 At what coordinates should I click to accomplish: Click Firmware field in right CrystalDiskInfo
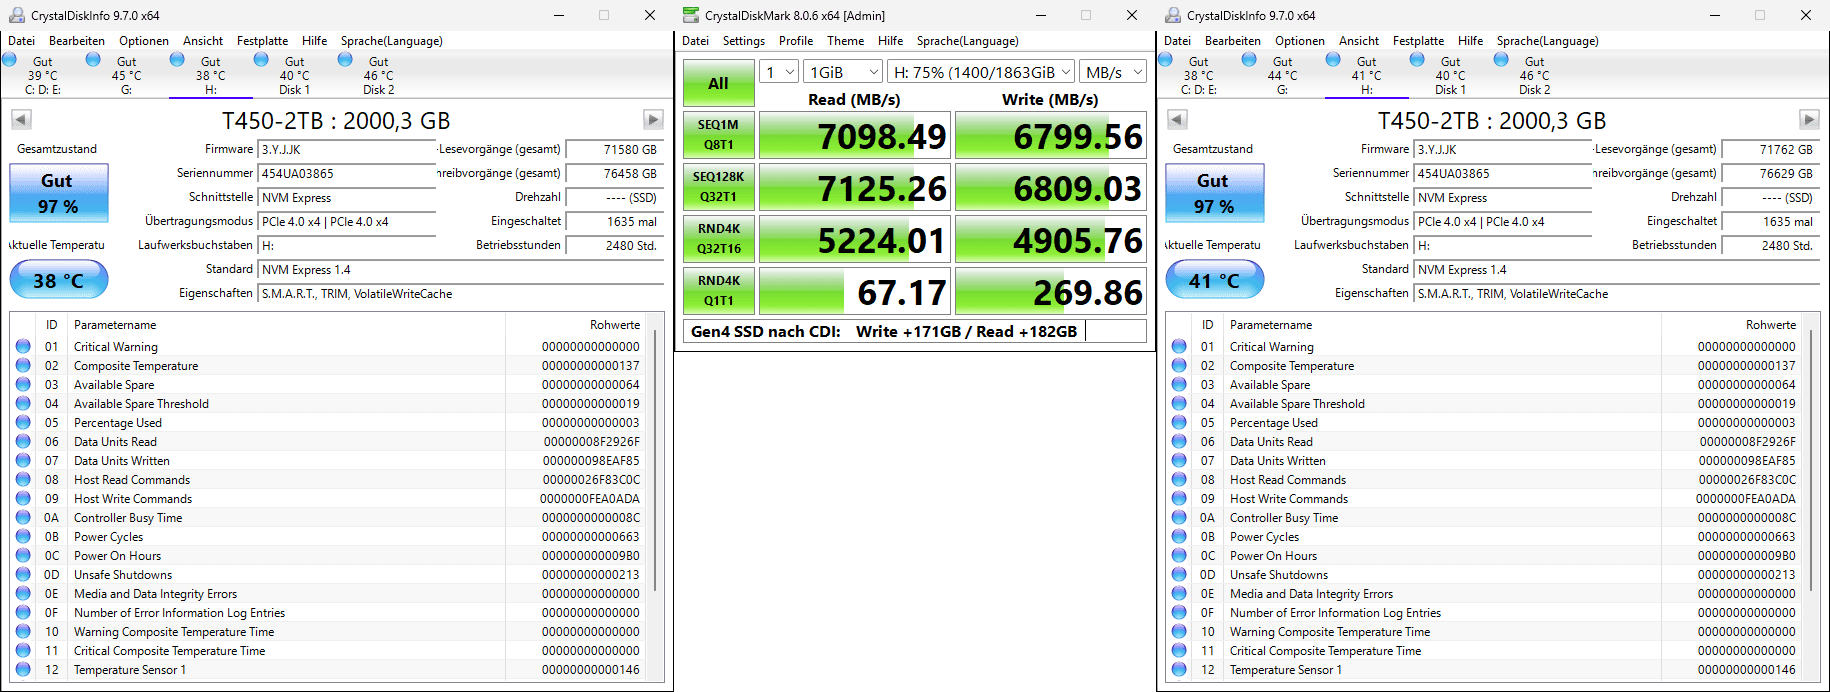click(1503, 149)
